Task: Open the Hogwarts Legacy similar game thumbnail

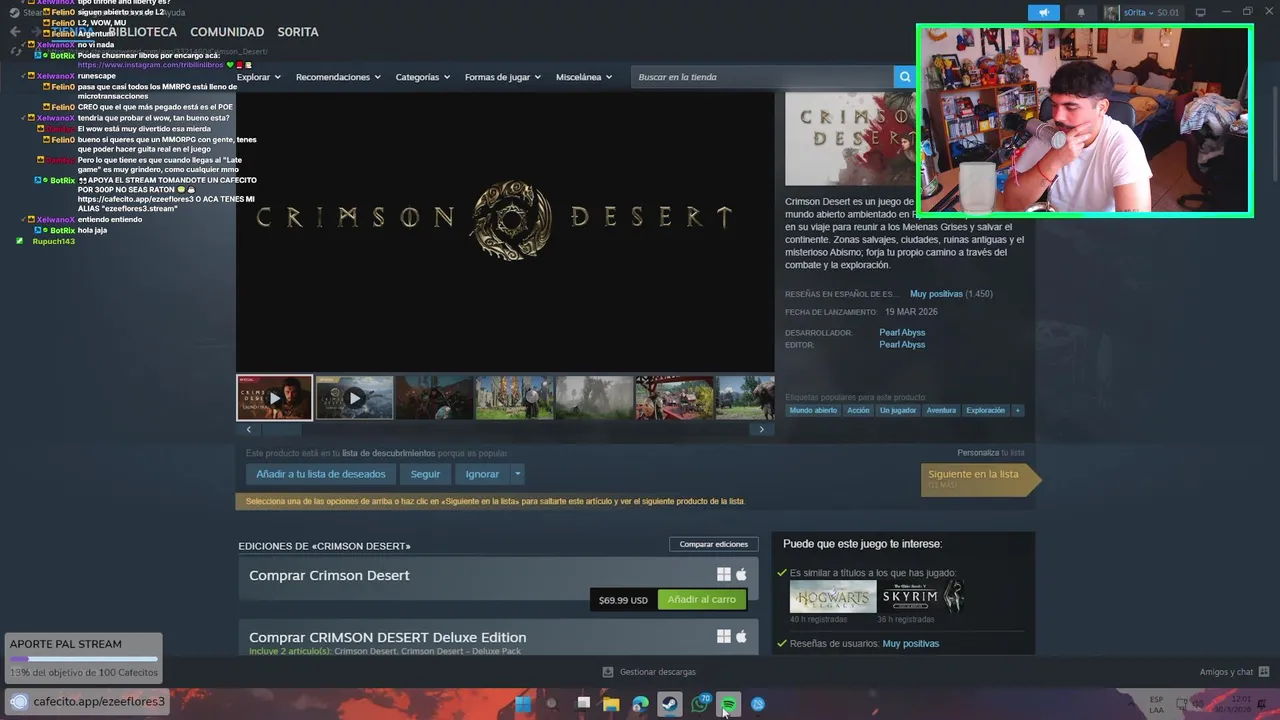Action: [833, 597]
